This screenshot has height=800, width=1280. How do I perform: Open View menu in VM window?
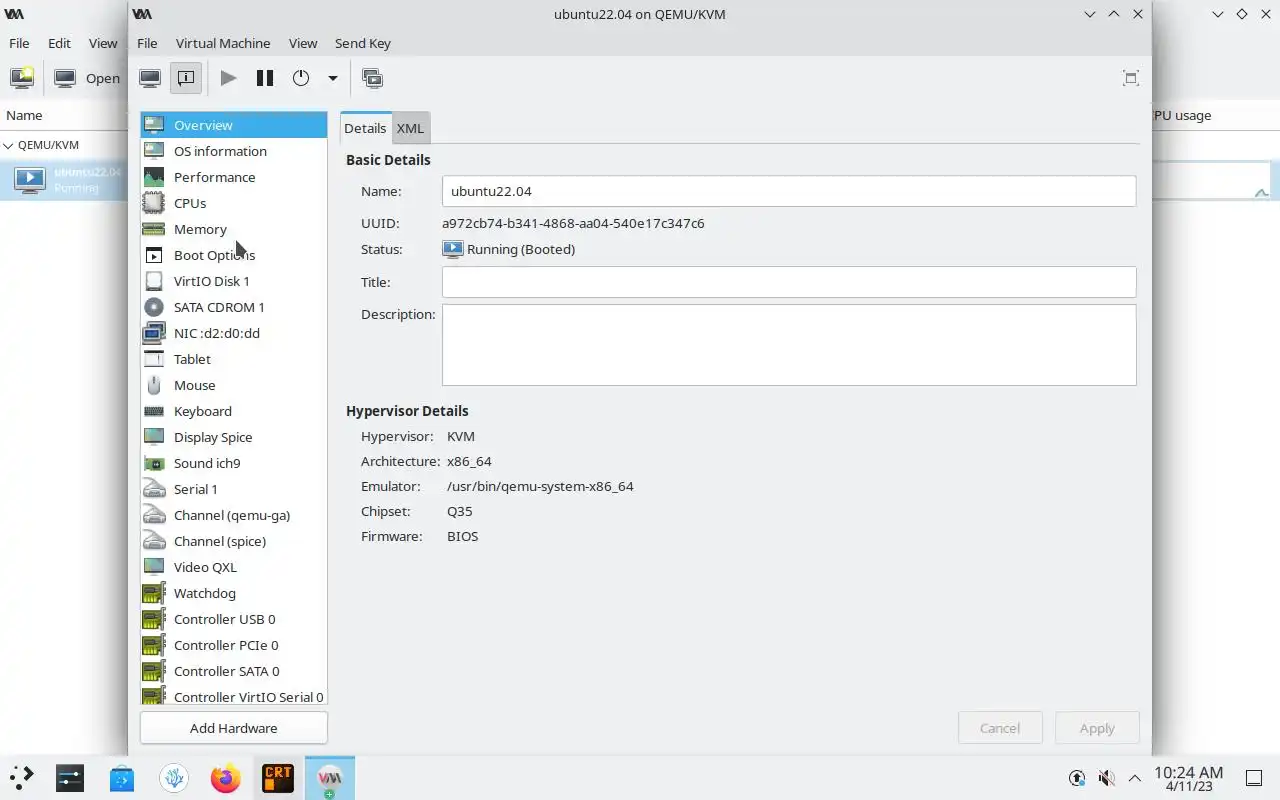[x=303, y=43]
